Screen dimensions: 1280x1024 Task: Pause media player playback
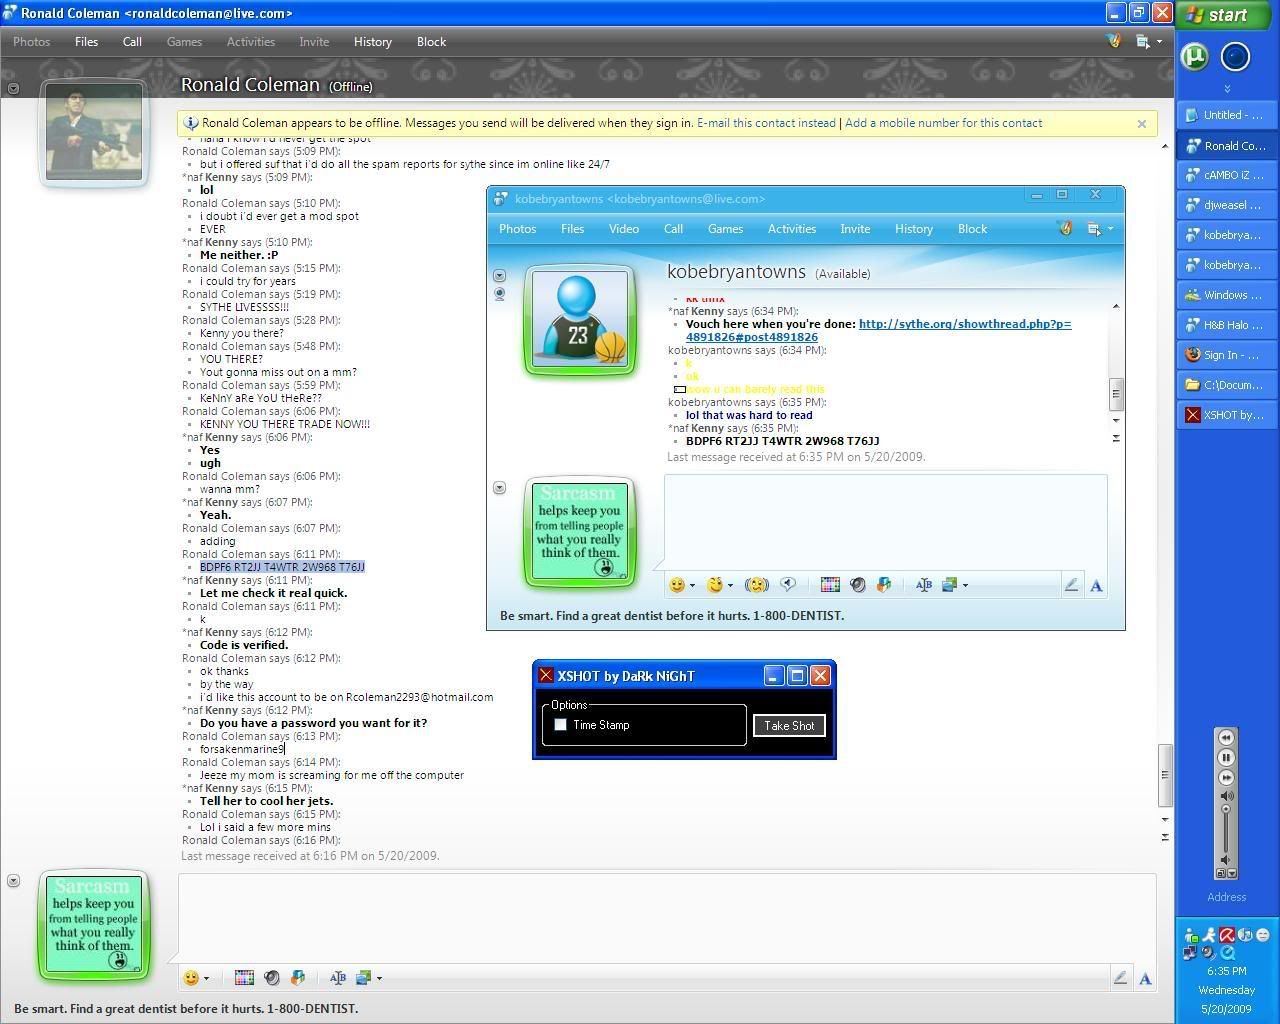pos(1226,757)
